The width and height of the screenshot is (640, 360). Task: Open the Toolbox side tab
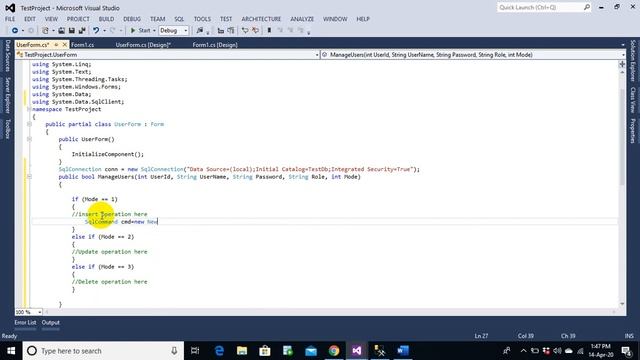(x=7, y=129)
